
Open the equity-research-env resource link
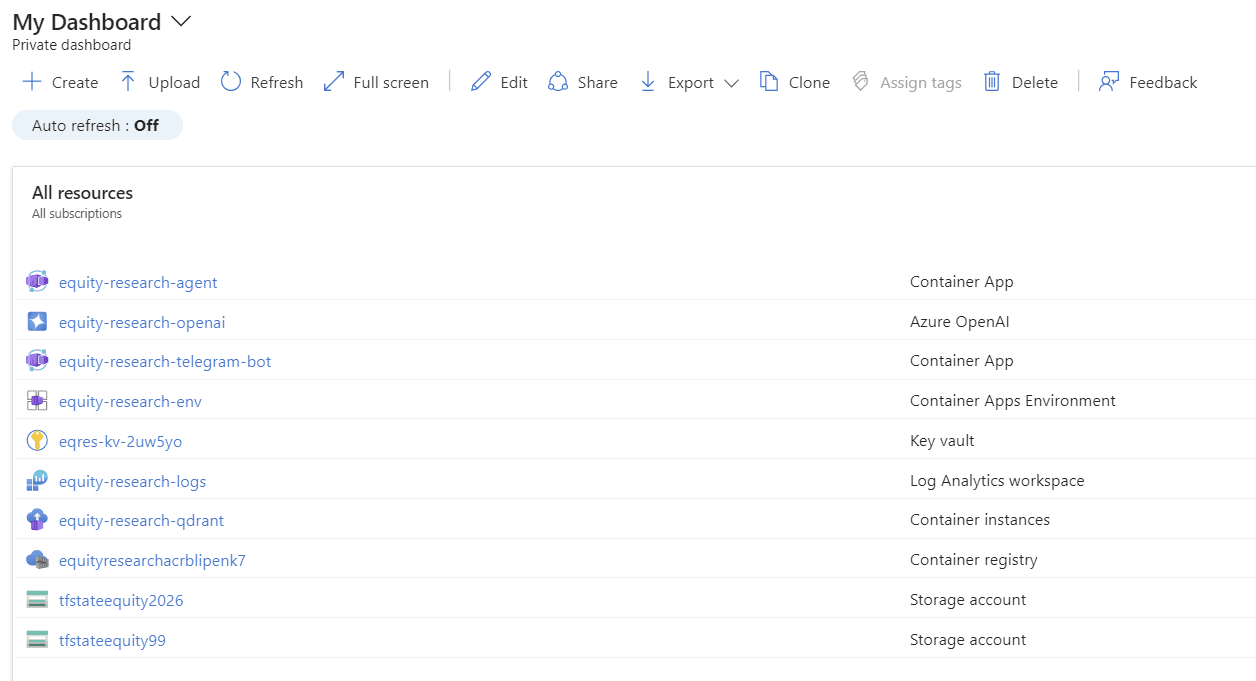coord(130,401)
